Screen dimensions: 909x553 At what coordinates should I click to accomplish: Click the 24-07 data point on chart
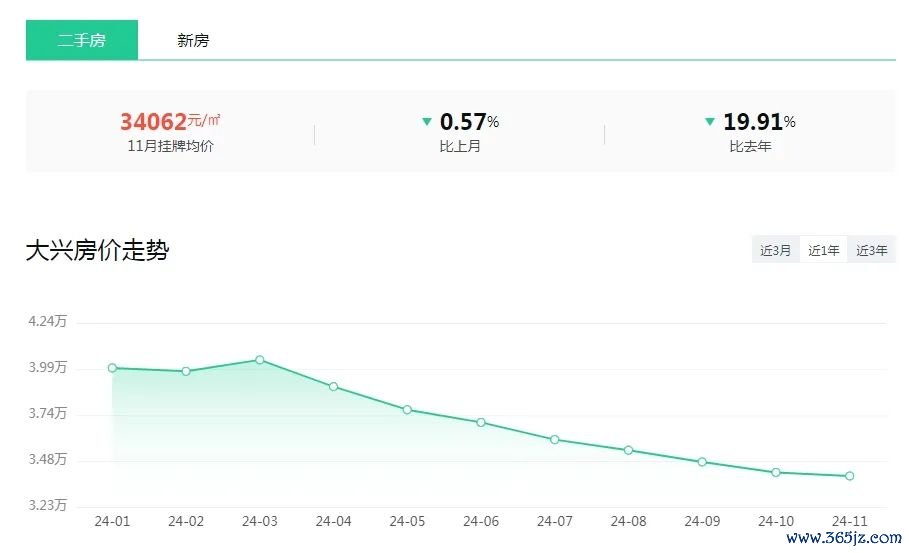pyautogui.click(x=555, y=440)
